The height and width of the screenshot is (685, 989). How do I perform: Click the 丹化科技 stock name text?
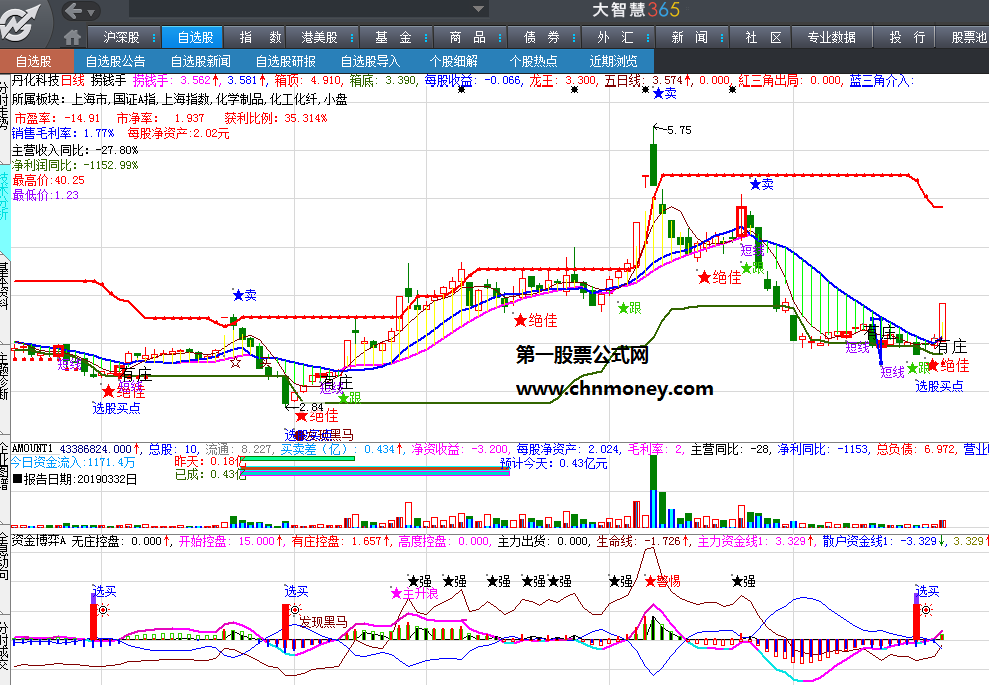click(x=36, y=80)
